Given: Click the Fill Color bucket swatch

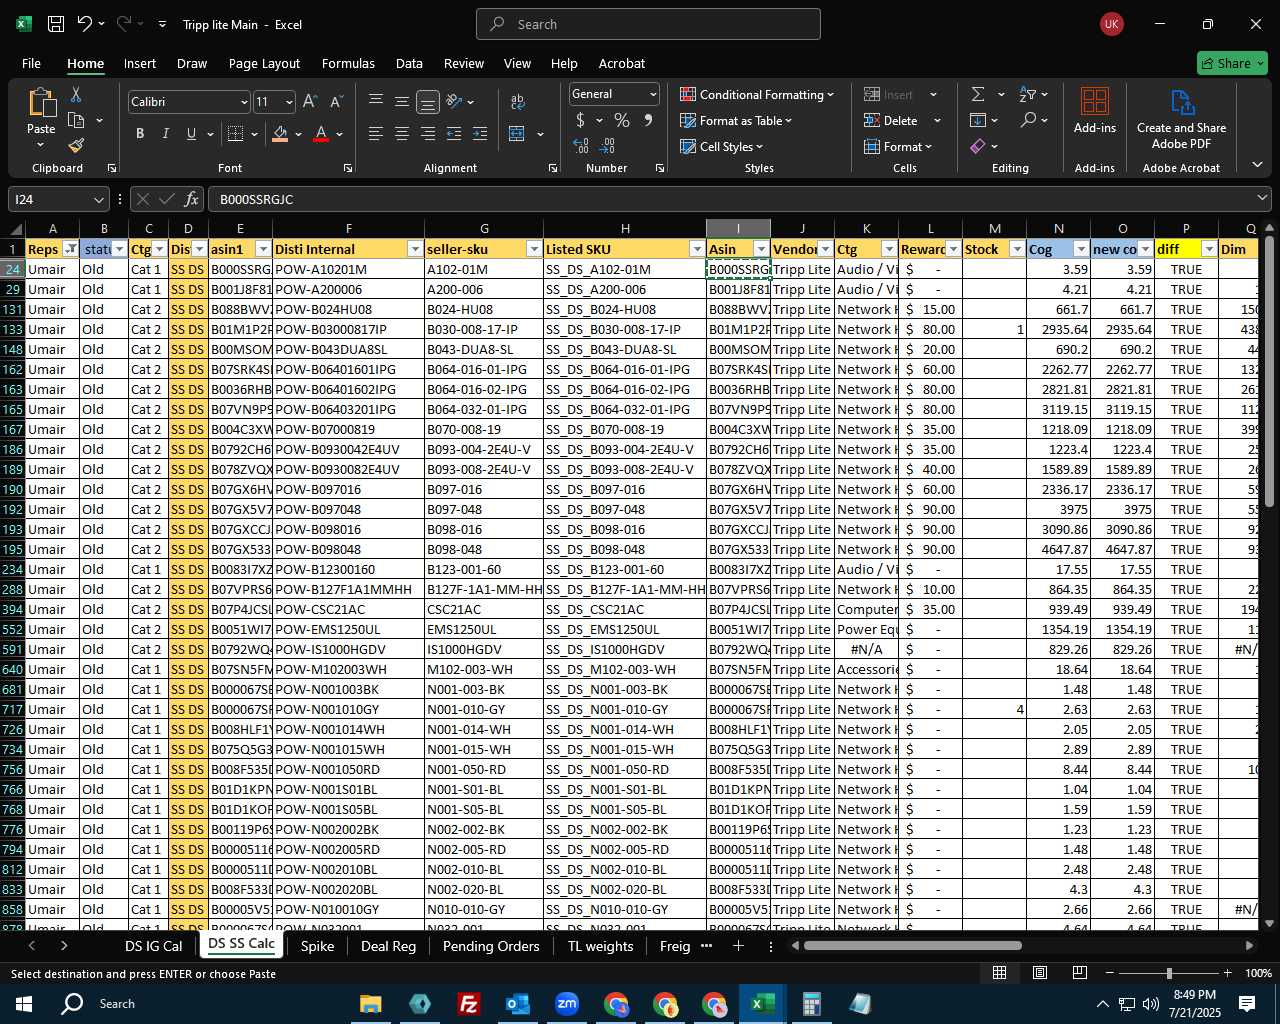Looking at the screenshot, I should pos(280,133).
